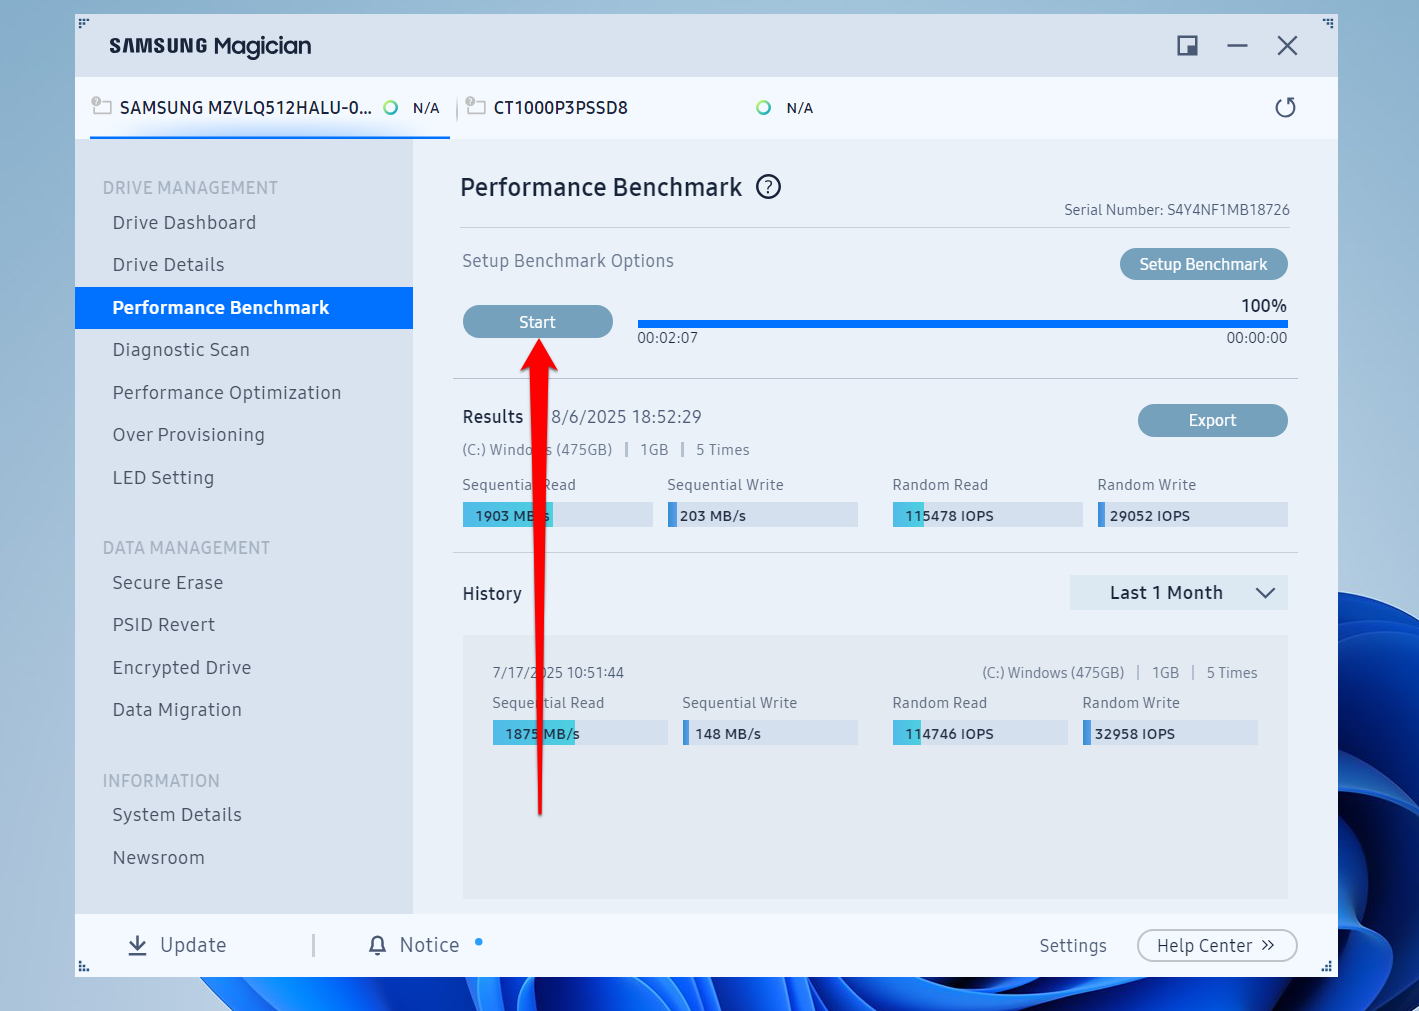This screenshot has height=1011, width=1419.
Task: Click the Setup Benchmark button
Action: [1204, 264]
